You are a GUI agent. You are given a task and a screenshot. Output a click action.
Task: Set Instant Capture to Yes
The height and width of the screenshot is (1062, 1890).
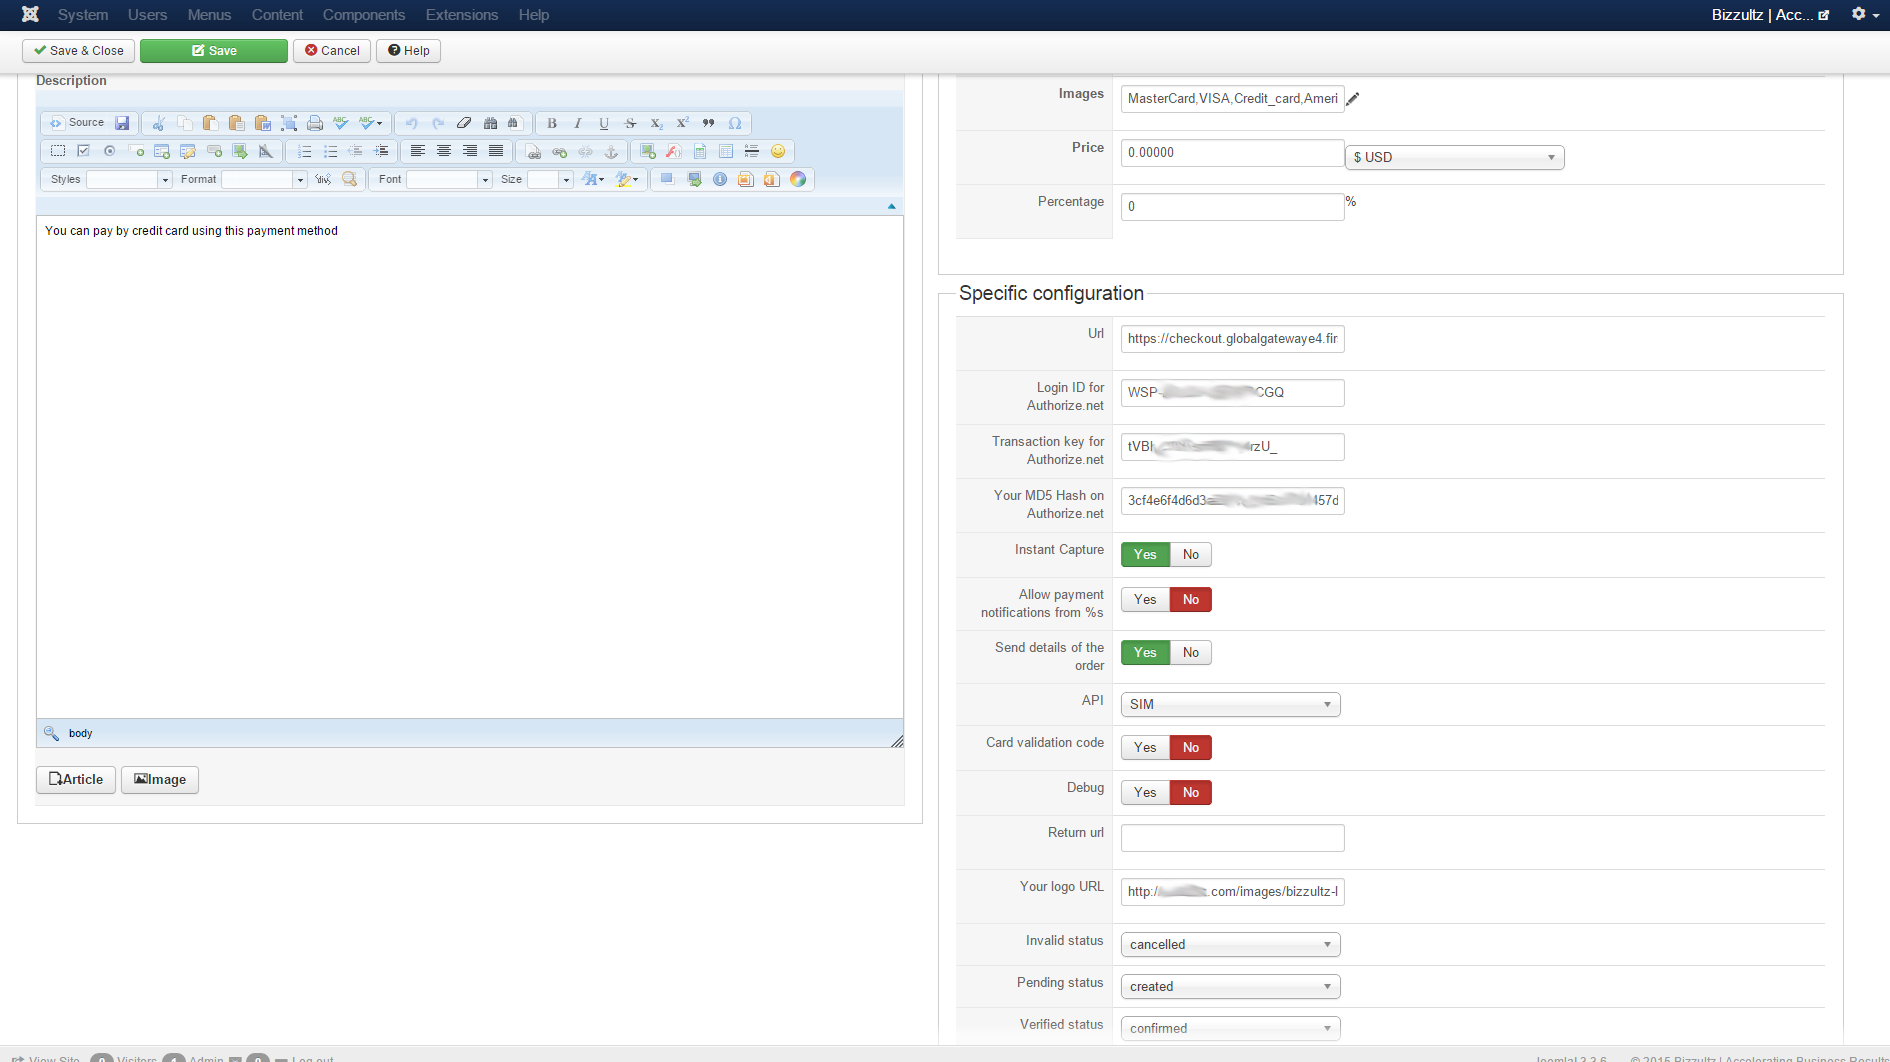tap(1145, 555)
